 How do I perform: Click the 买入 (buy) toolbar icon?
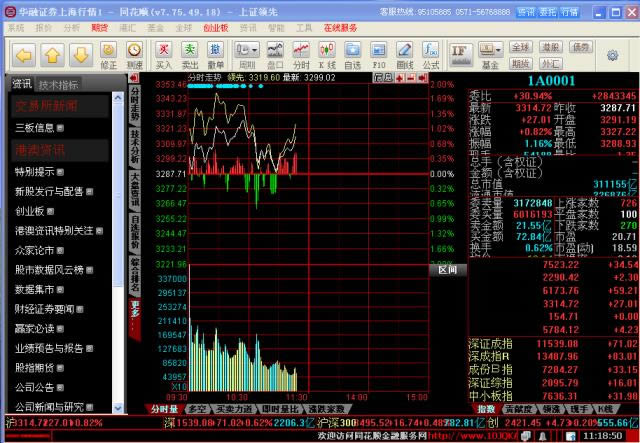(164, 52)
